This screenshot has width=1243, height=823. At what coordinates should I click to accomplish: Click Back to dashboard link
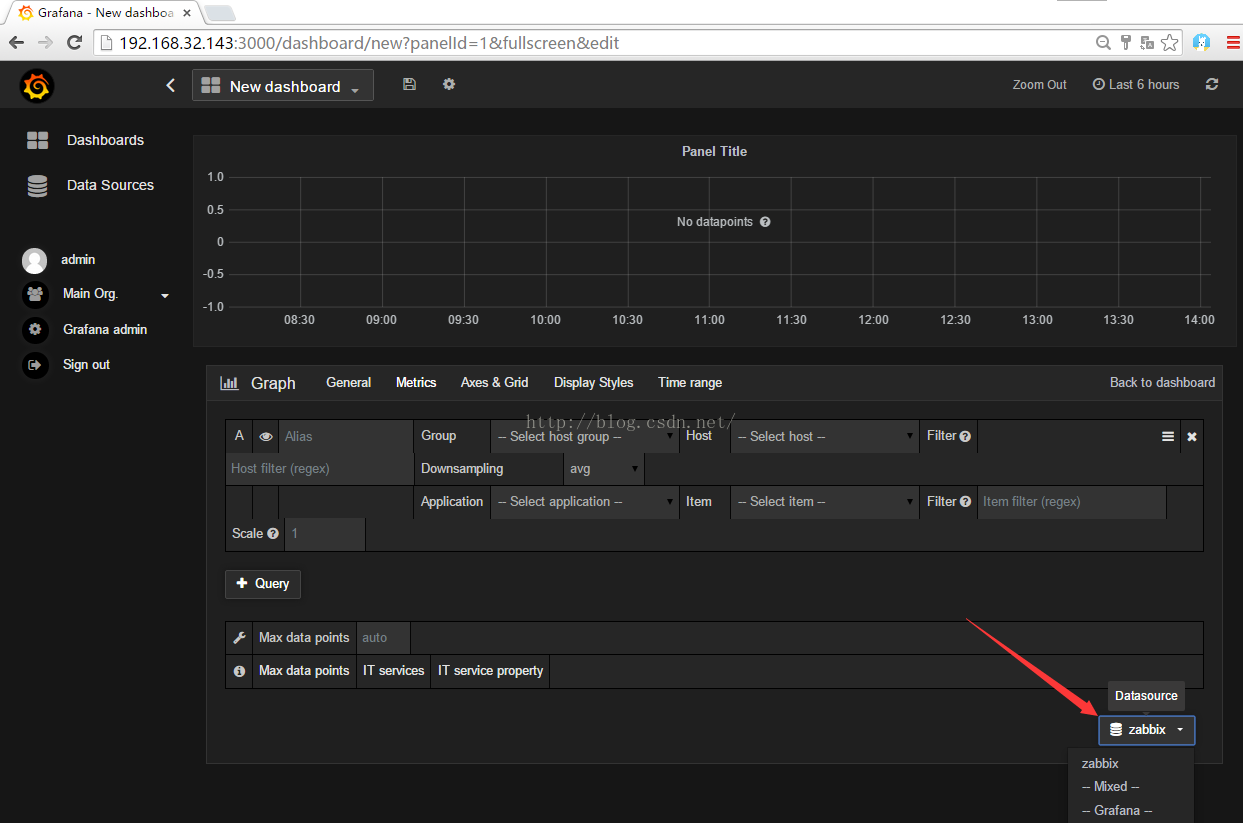pos(1163,383)
